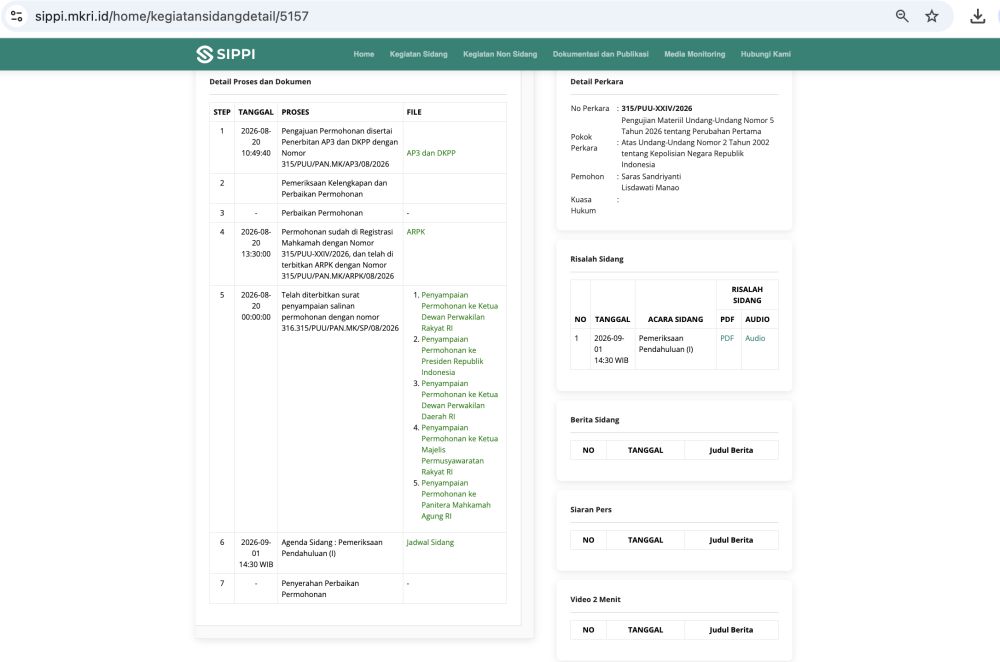Go to Dokumentasi dan Publikasi menu
This screenshot has width=1000, height=662.
coord(601,54)
